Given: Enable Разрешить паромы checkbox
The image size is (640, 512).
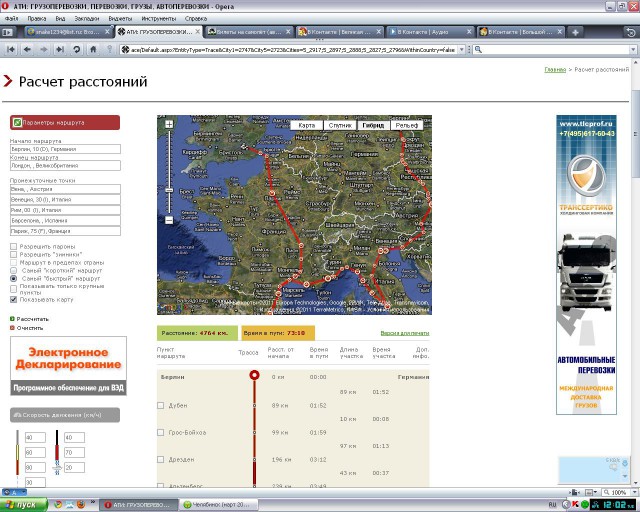Looking at the screenshot, I should click(13, 246).
